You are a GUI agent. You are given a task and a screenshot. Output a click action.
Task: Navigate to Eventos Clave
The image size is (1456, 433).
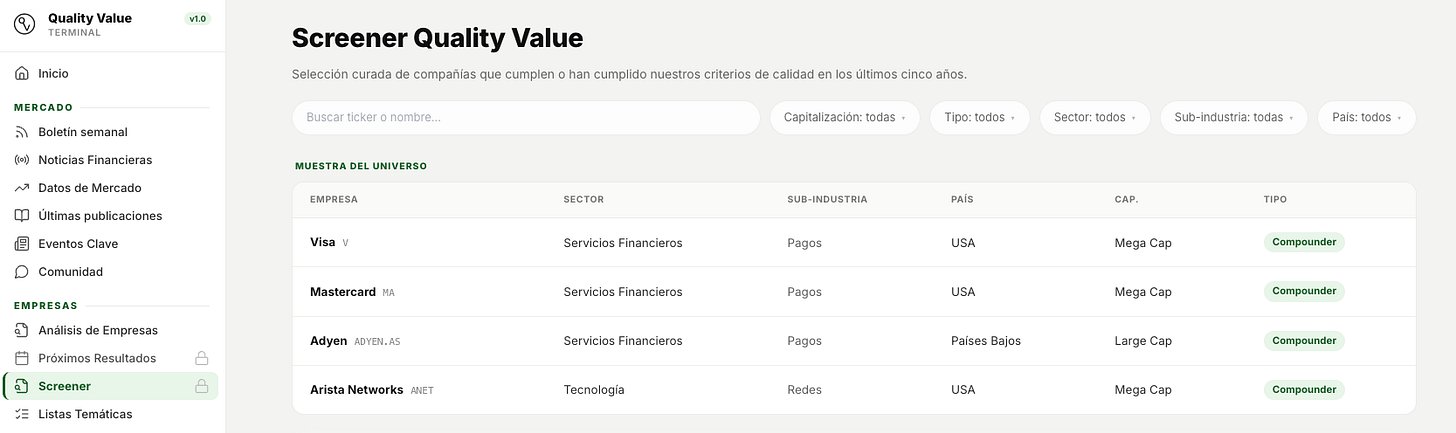point(111,244)
